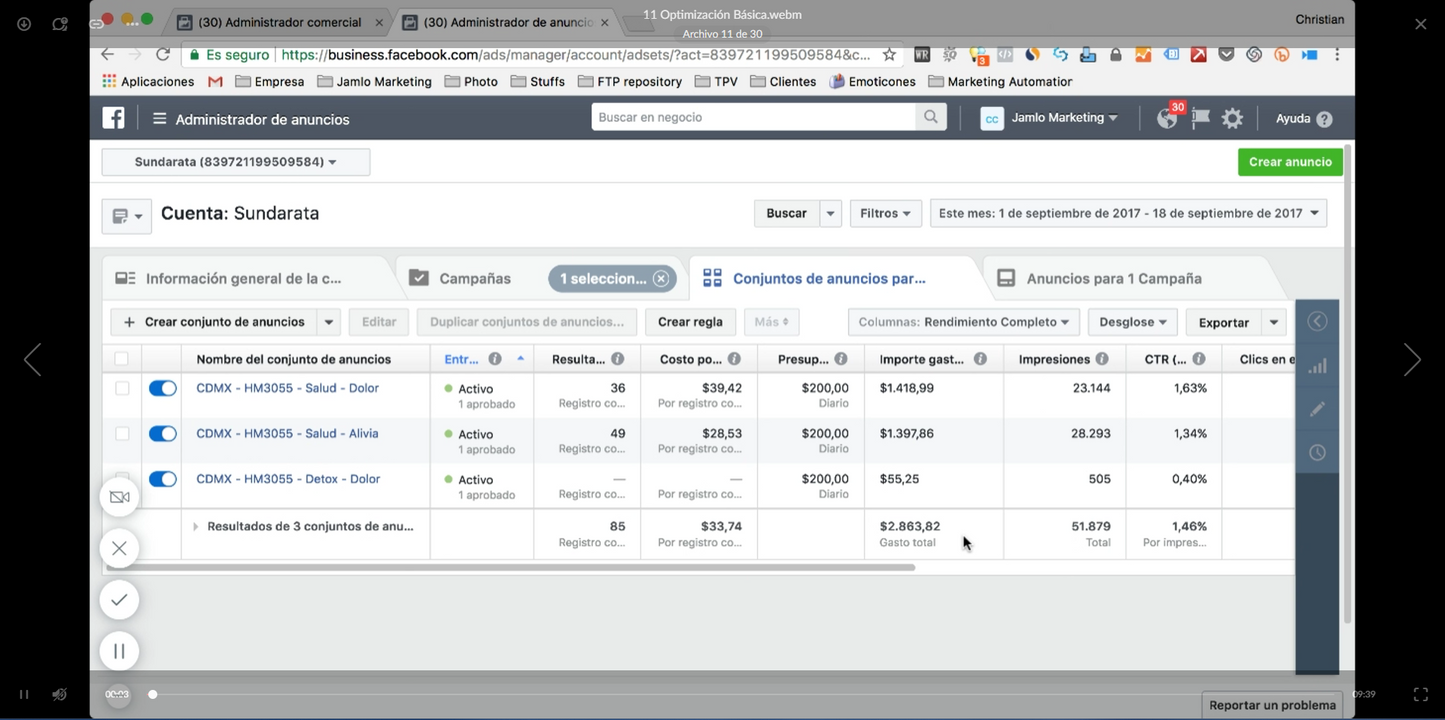Open the Jamlo Marketing business dropdown

(1049, 118)
